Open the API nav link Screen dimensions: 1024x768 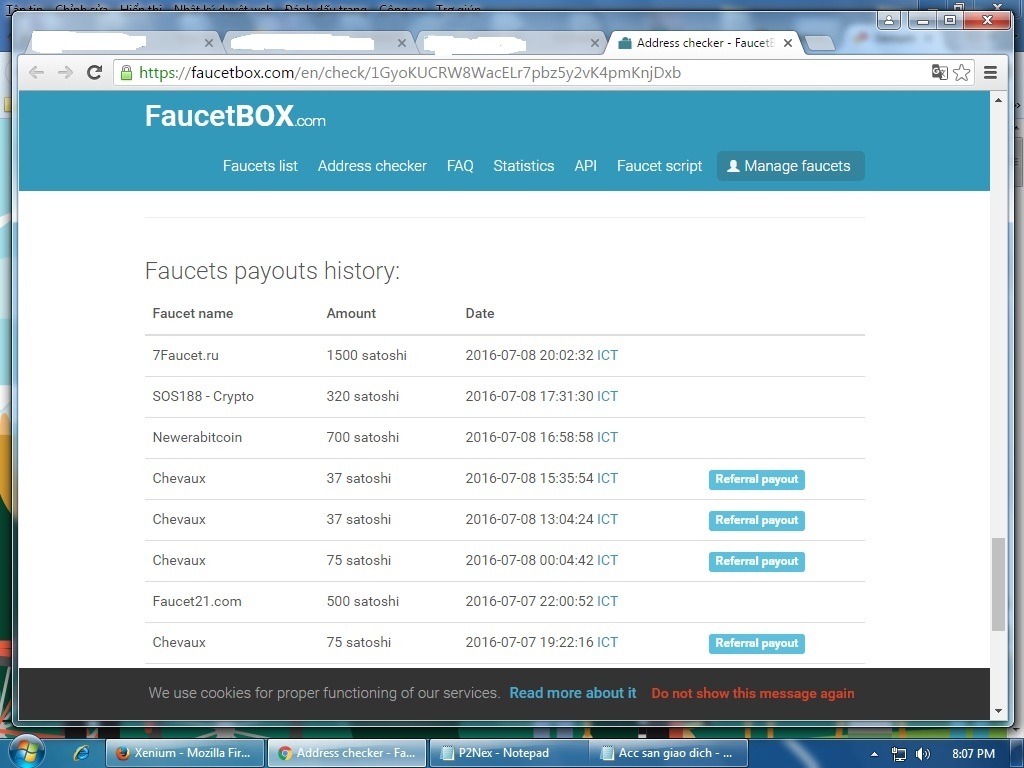[586, 166]
